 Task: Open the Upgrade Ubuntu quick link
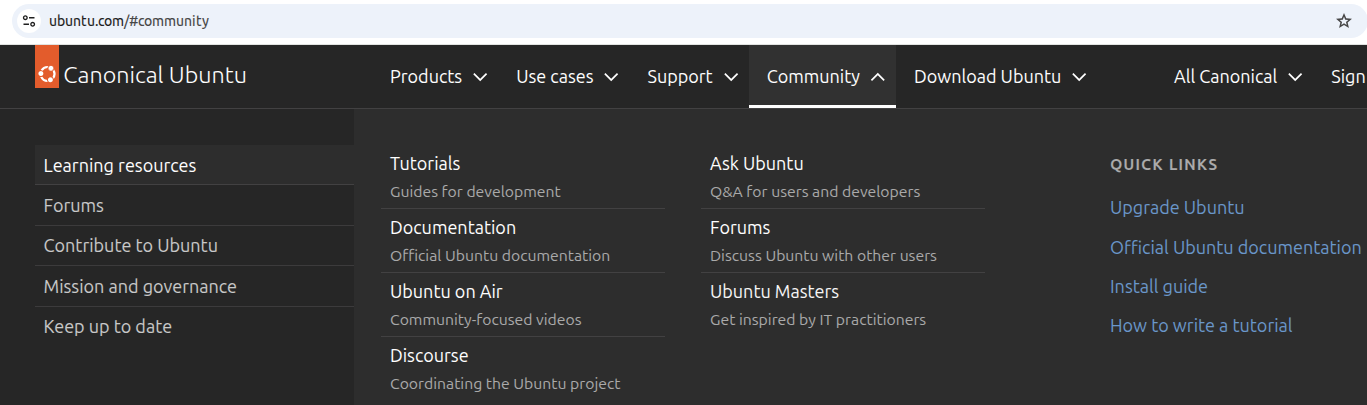pos(1177,207)
